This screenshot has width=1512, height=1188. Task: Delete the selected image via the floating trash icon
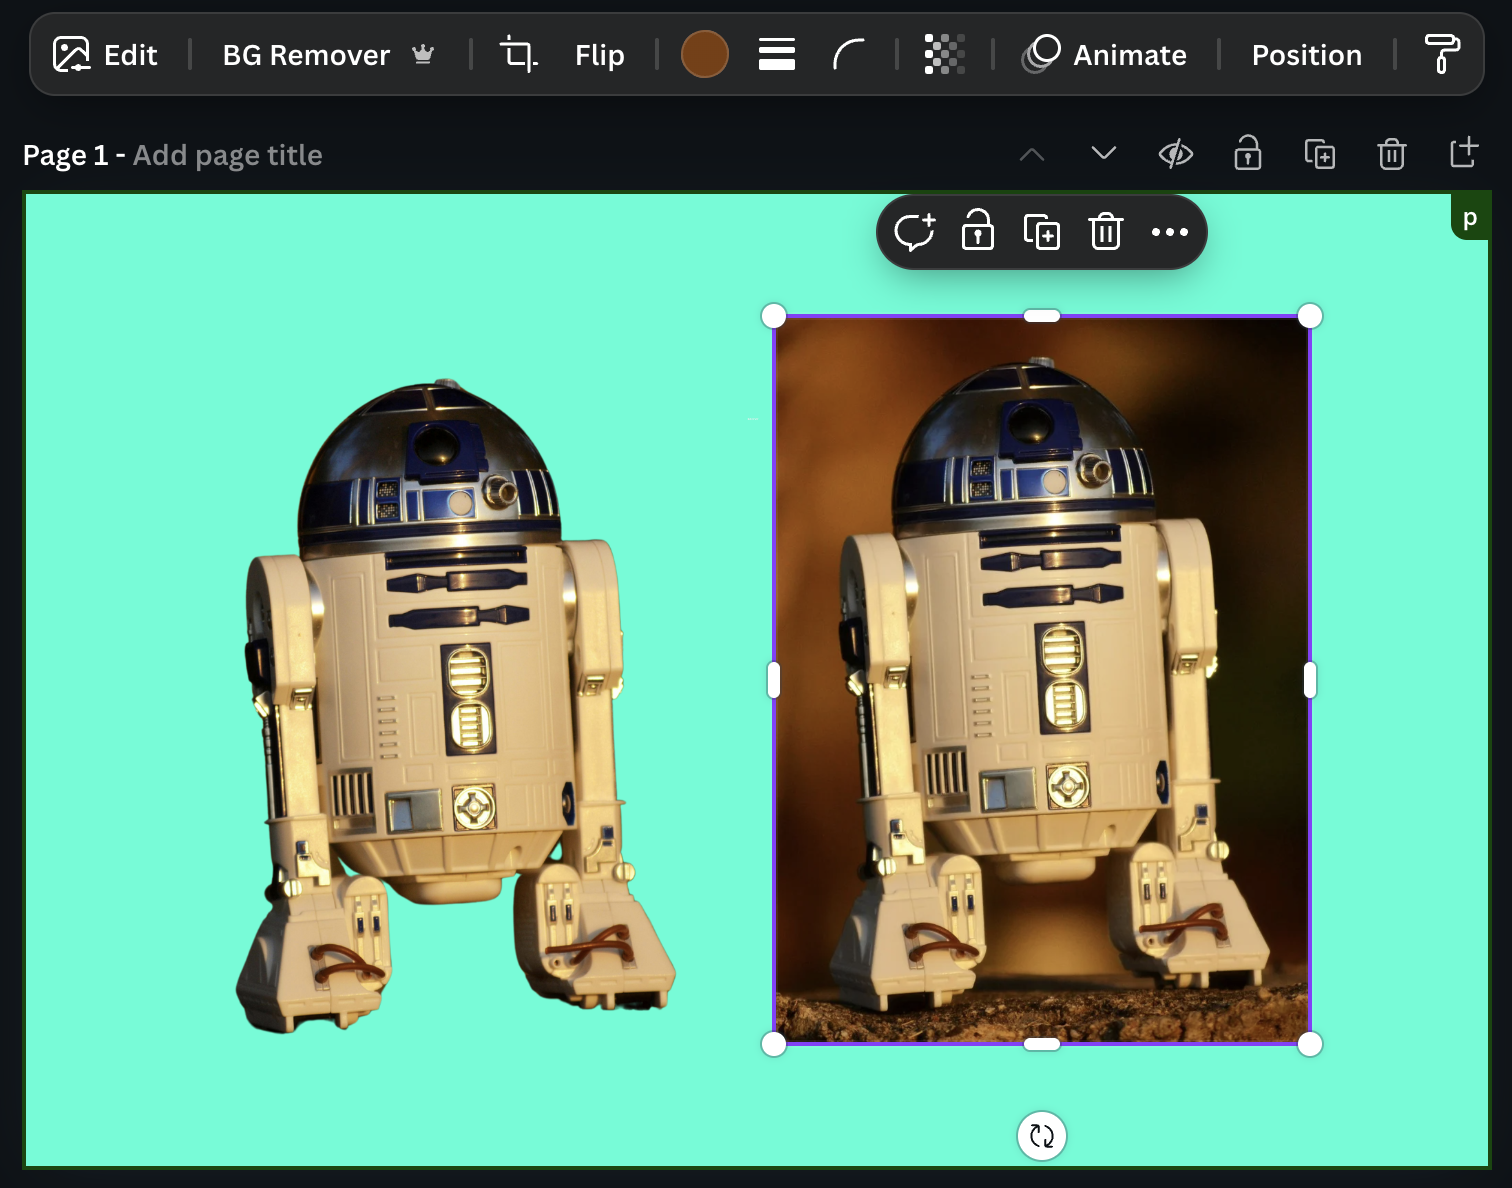(1106, 232)
